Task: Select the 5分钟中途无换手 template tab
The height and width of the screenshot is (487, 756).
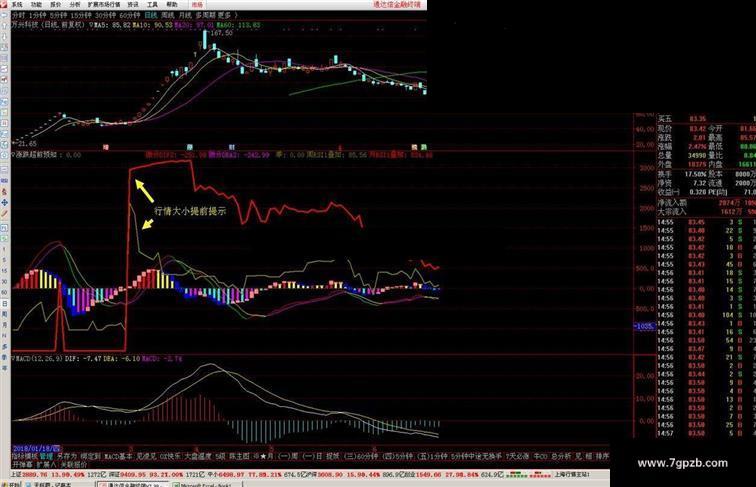Action: [x=476, y=456]
